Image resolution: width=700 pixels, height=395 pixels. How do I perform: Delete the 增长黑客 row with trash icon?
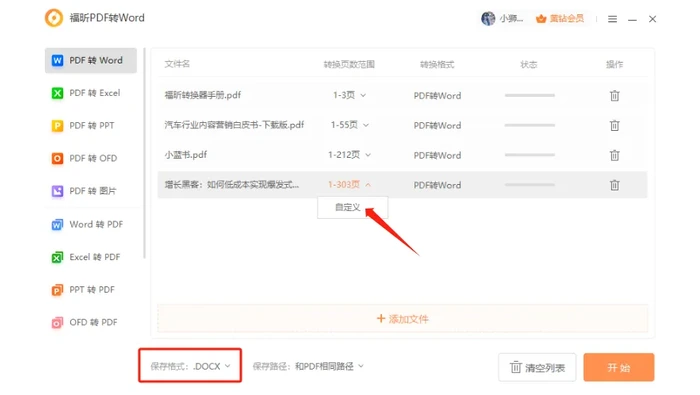614,185
